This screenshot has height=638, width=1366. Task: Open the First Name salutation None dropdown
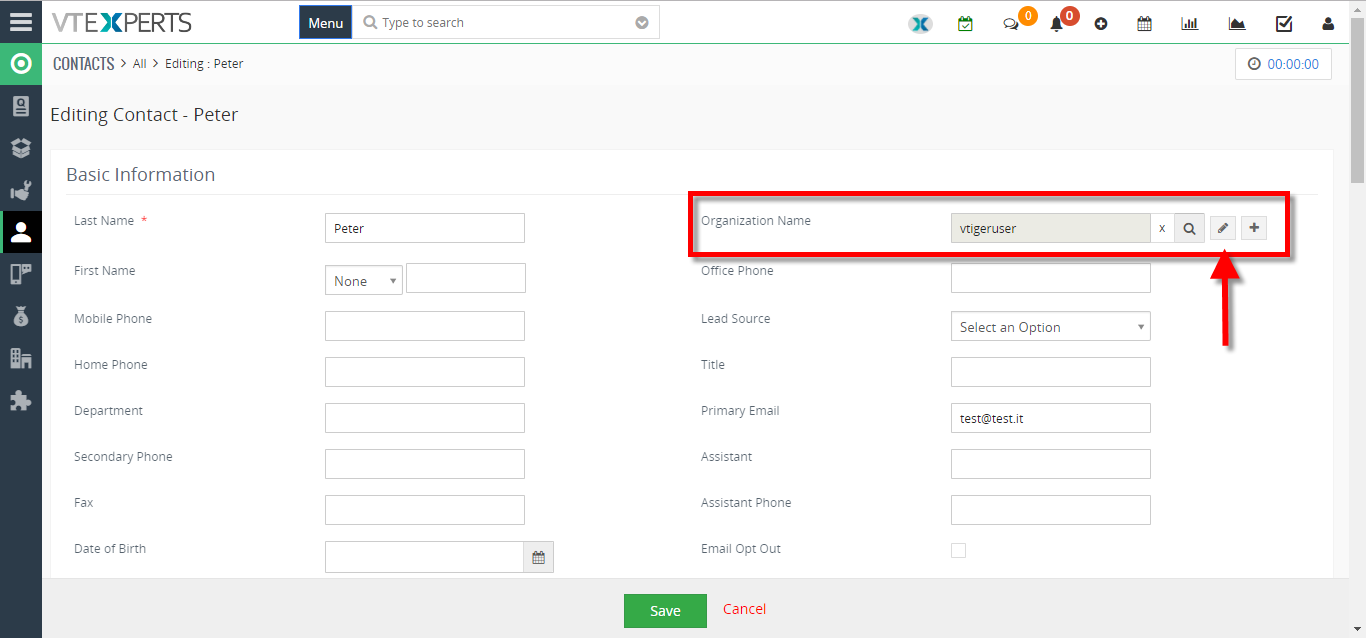[364, 281]
